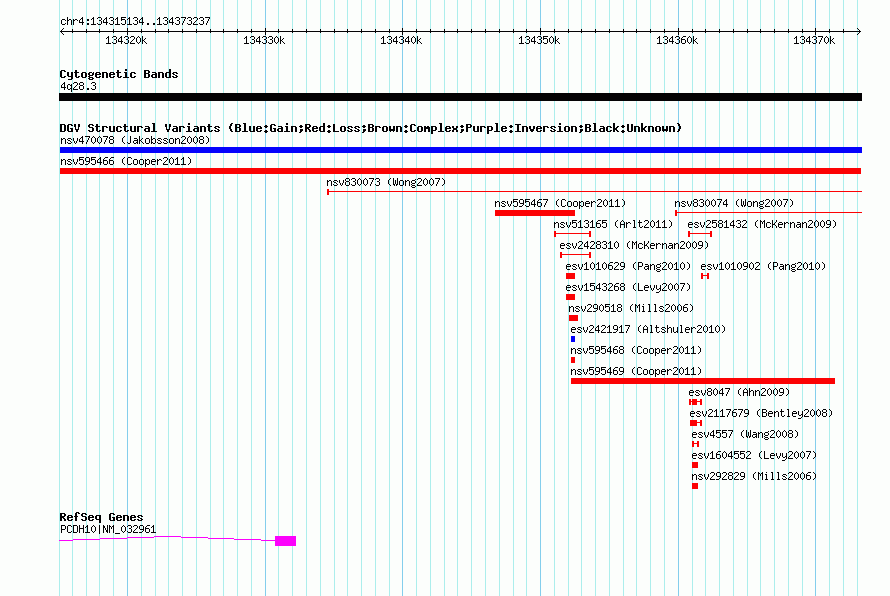Click the 134370k ruler tick label
This screenshot has width=890, height=596.
[x=815, y=40]
